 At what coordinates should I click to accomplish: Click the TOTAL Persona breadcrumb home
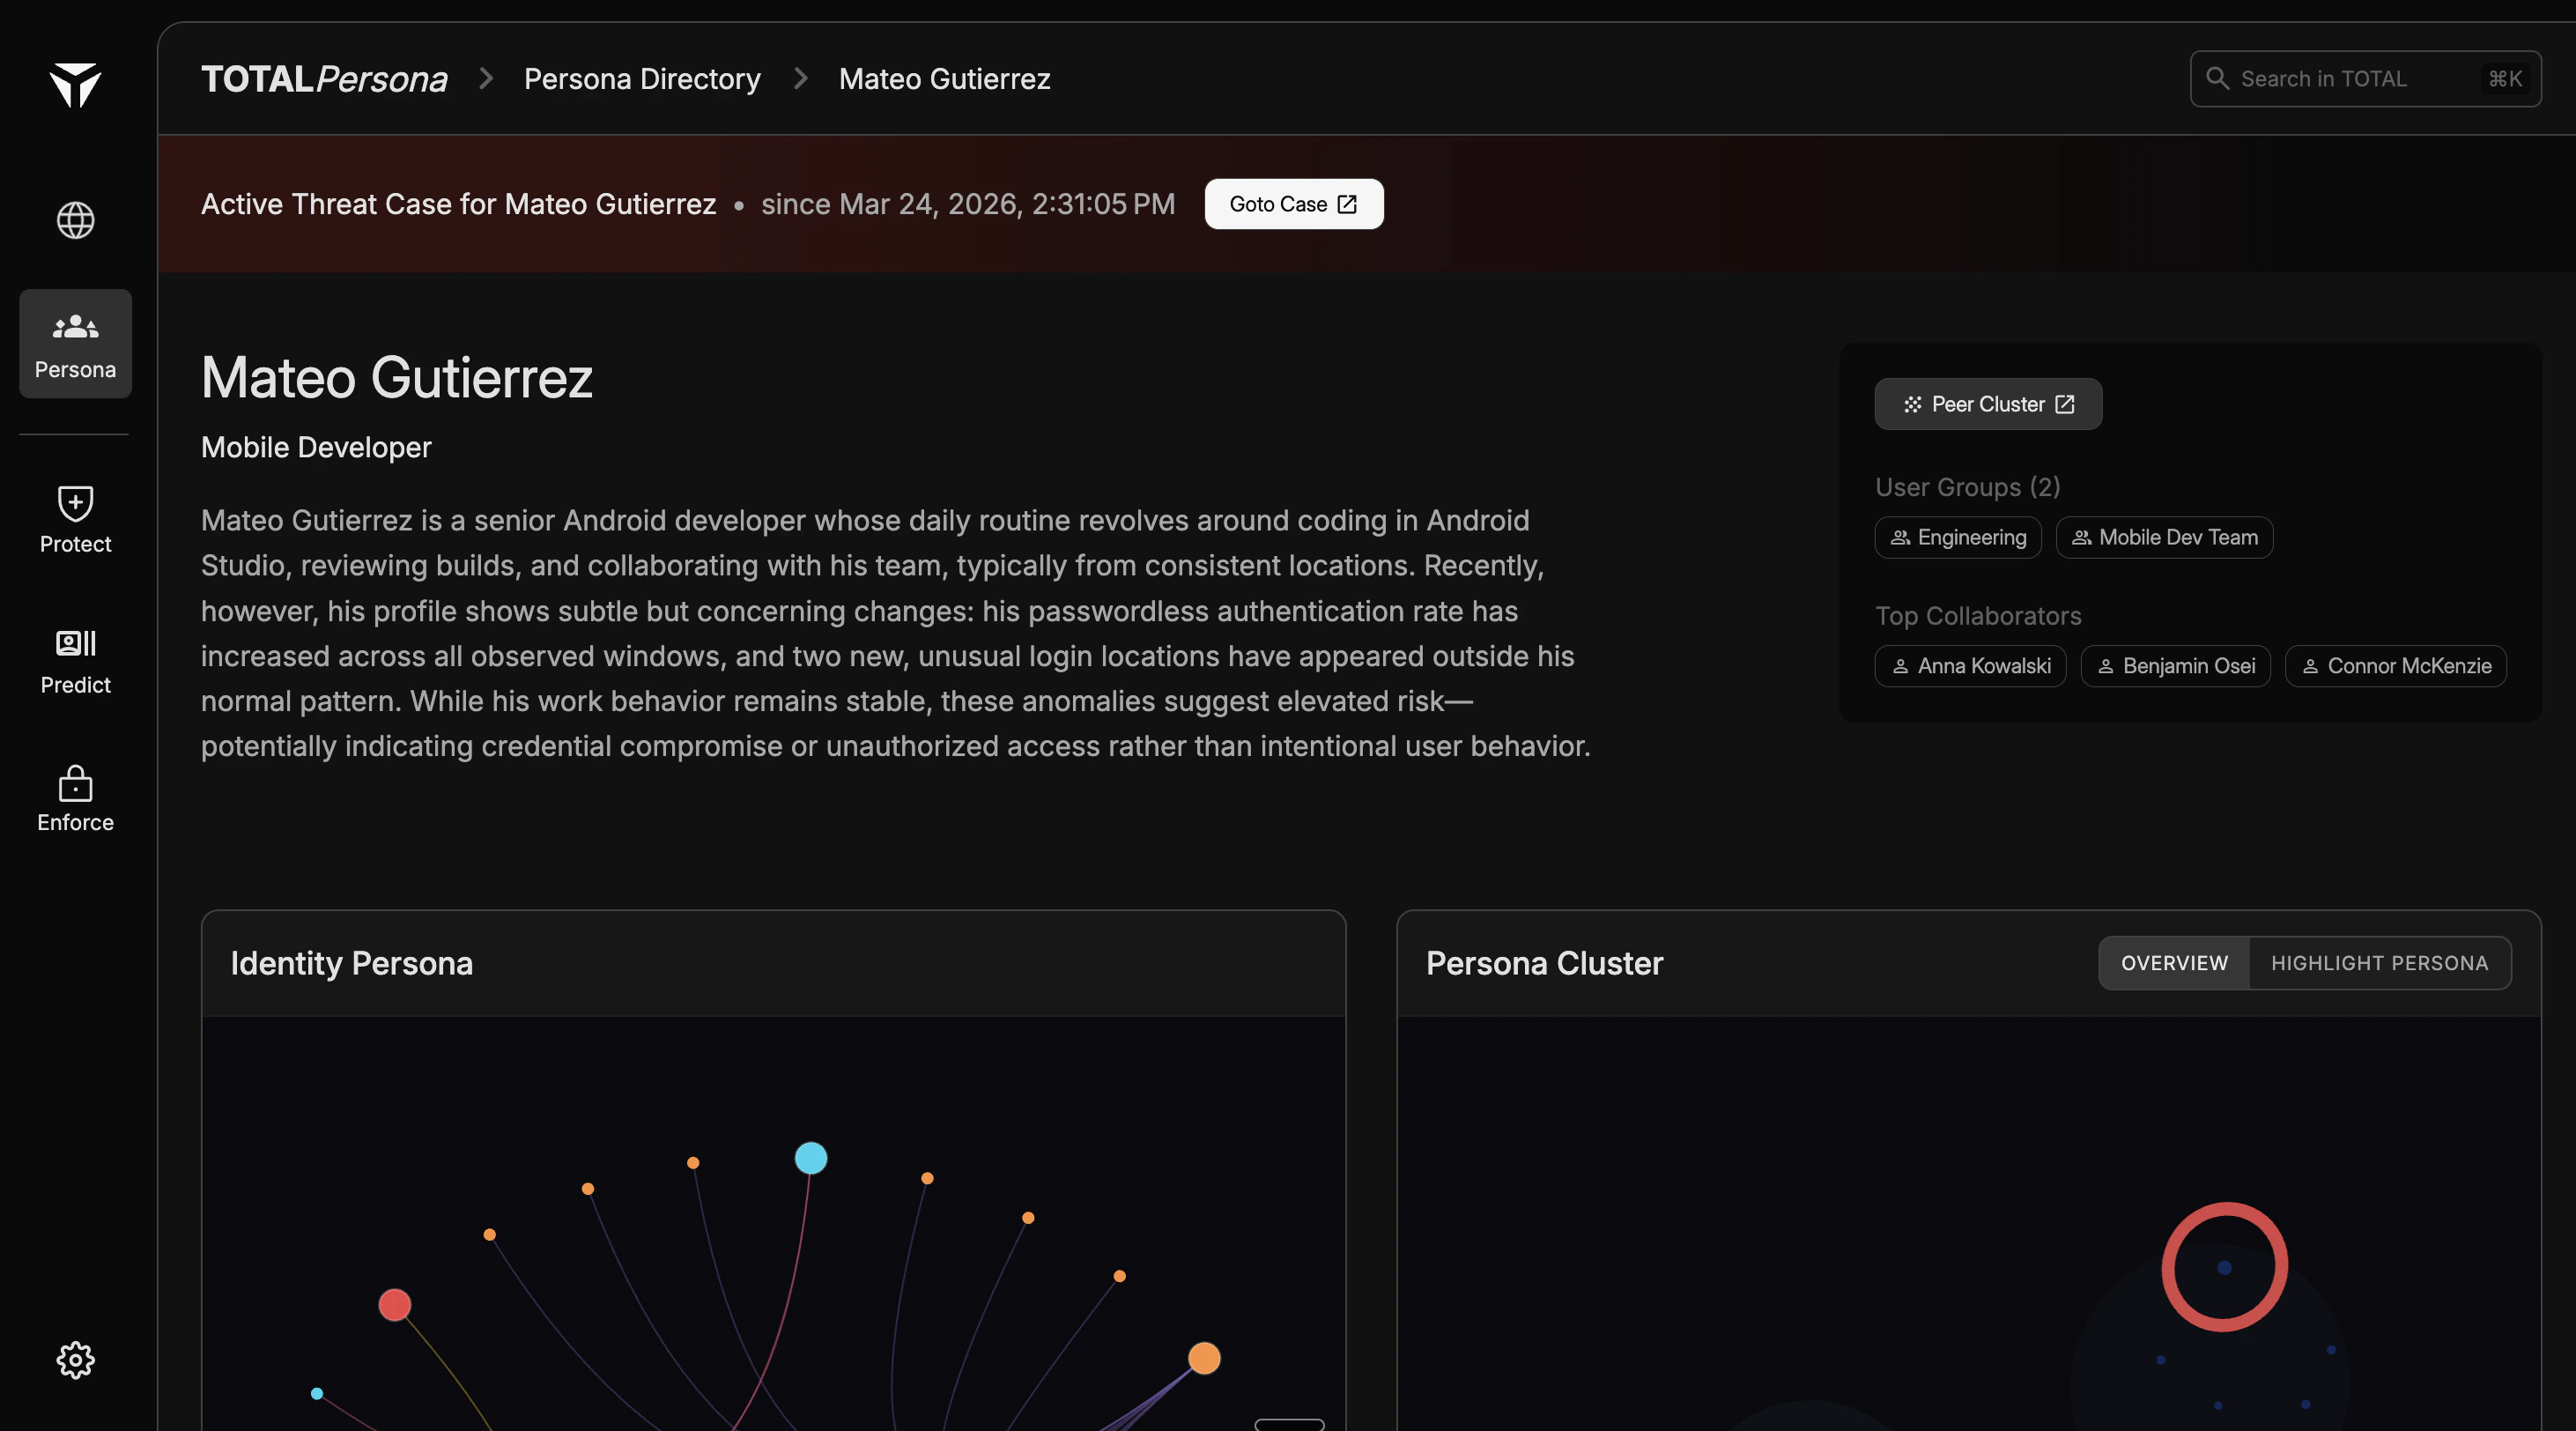point(324,79)
